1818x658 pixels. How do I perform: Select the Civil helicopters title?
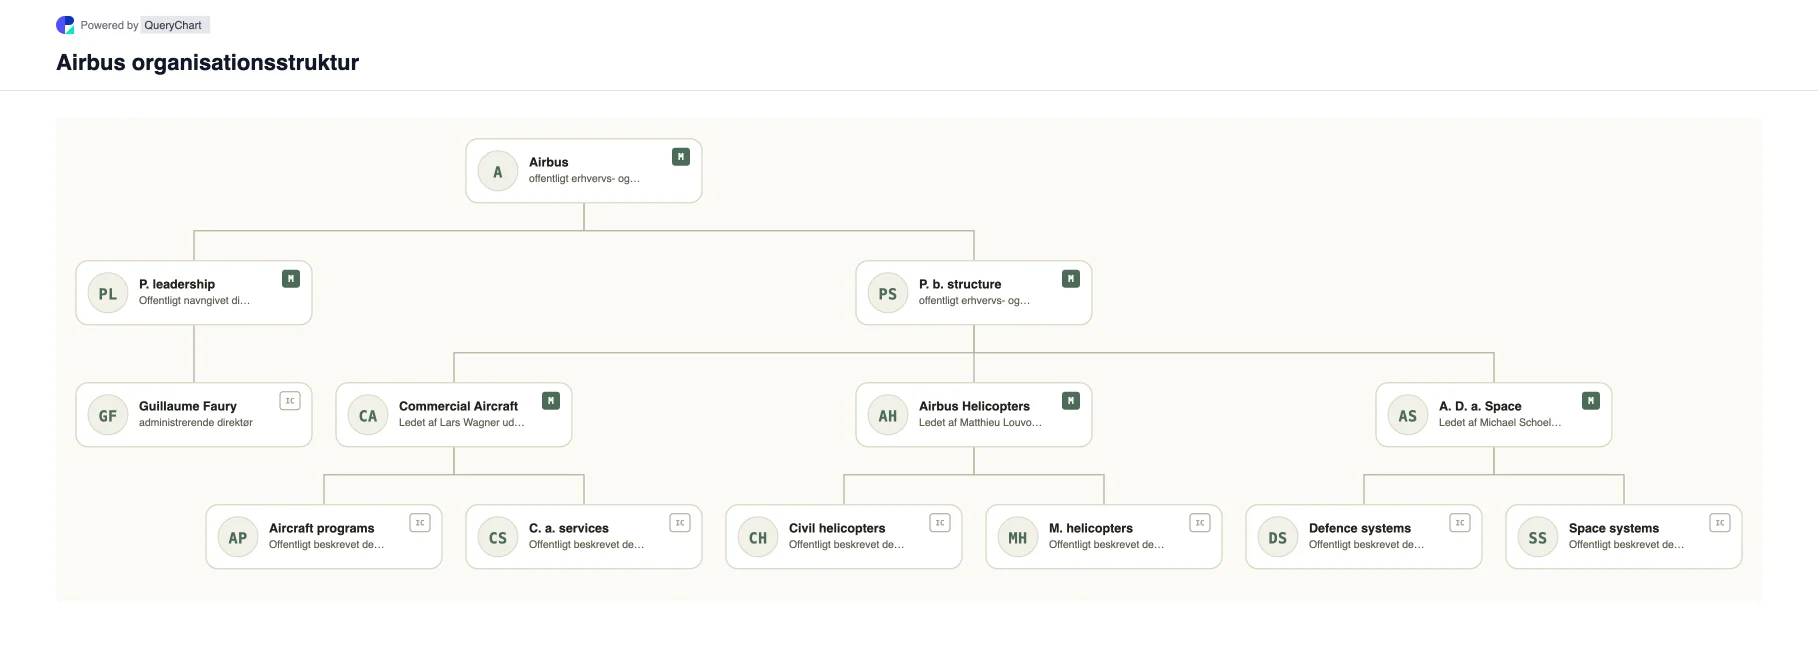point(837,528)
